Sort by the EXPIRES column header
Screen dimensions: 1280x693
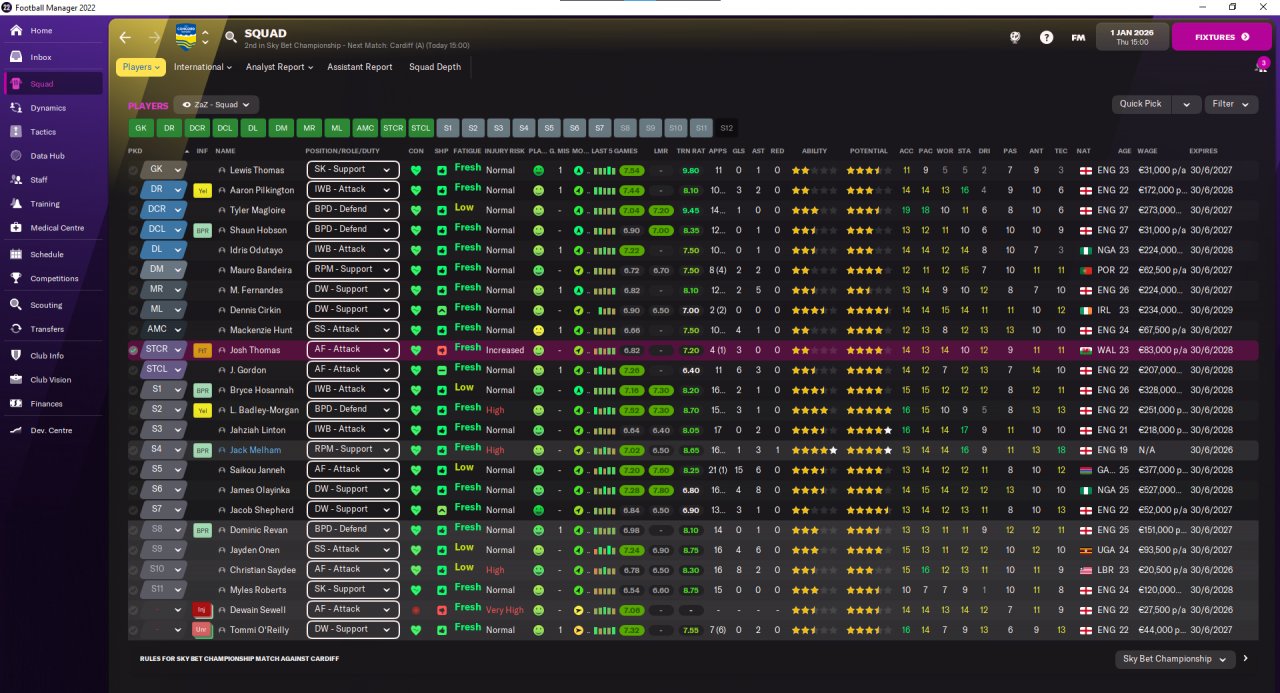[x=1203, y=151]
